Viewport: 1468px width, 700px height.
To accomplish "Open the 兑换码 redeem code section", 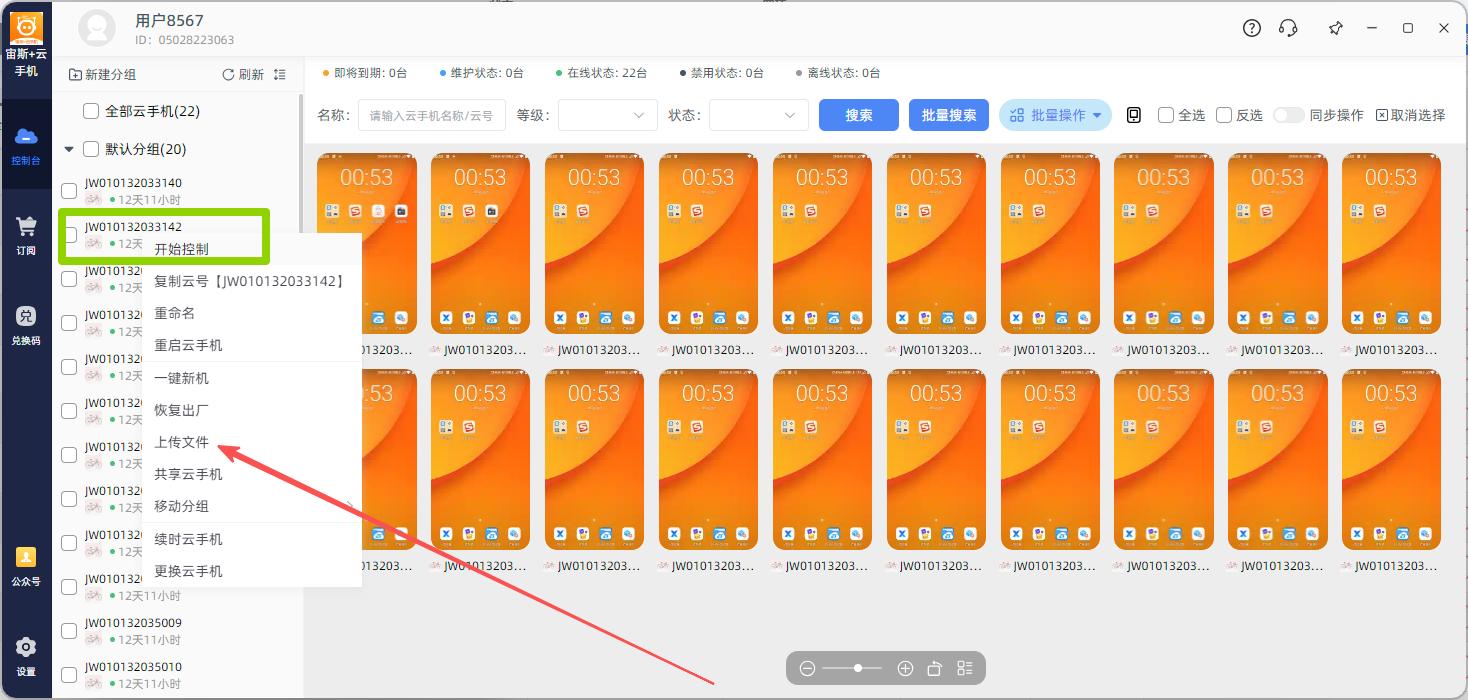I will (x=26, y=325).
